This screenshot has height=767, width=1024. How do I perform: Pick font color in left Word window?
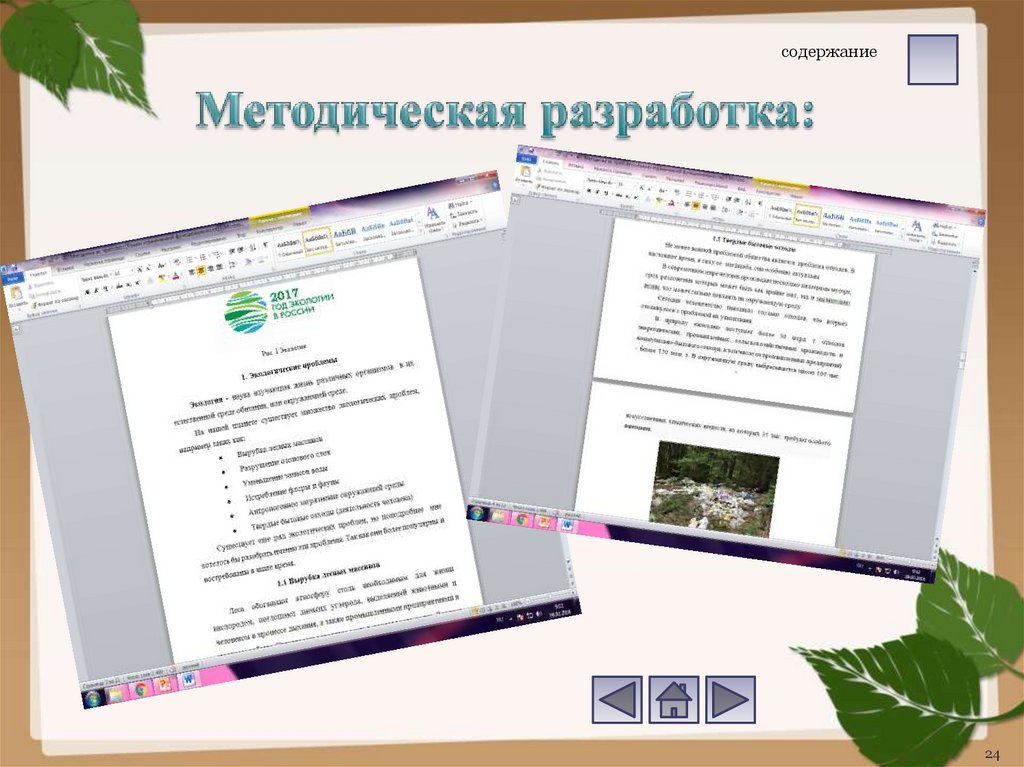point(176,276)
